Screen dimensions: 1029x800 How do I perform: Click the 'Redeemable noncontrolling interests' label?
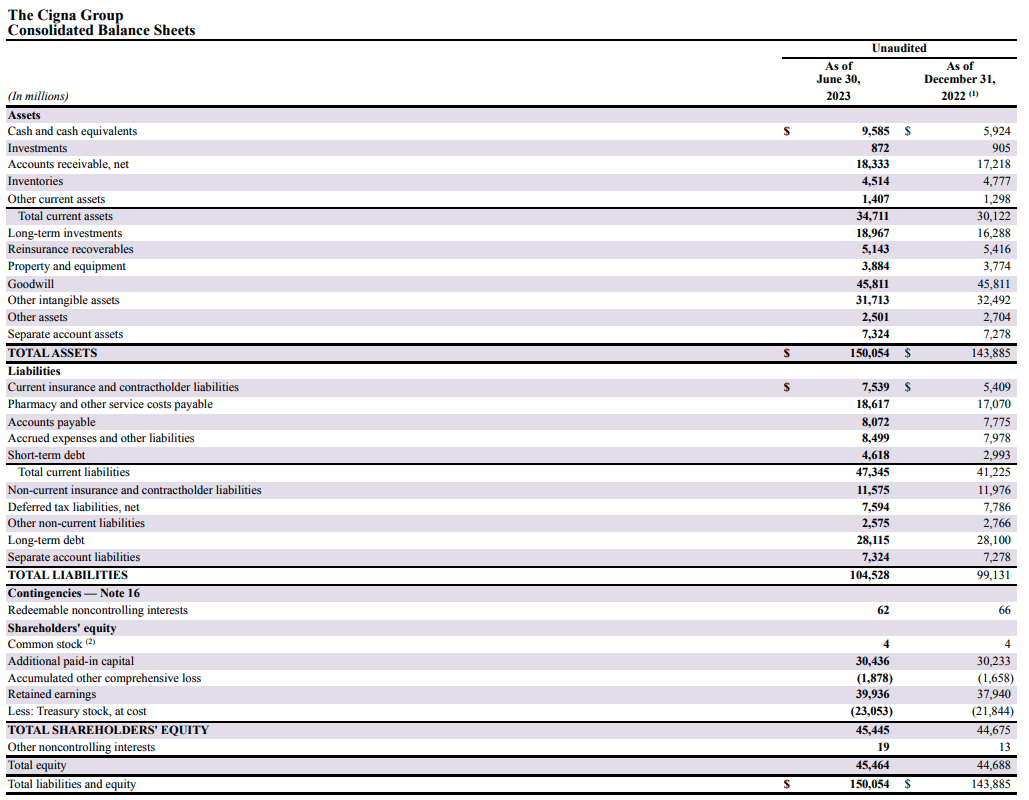pyautogui.click(x=98, y=611)
